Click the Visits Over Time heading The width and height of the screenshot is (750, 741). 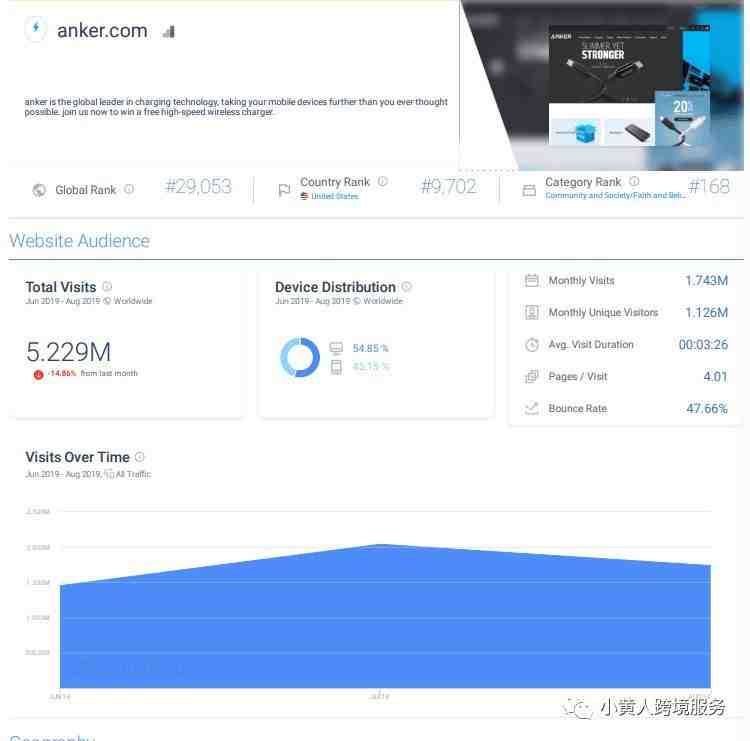(77, 457)
